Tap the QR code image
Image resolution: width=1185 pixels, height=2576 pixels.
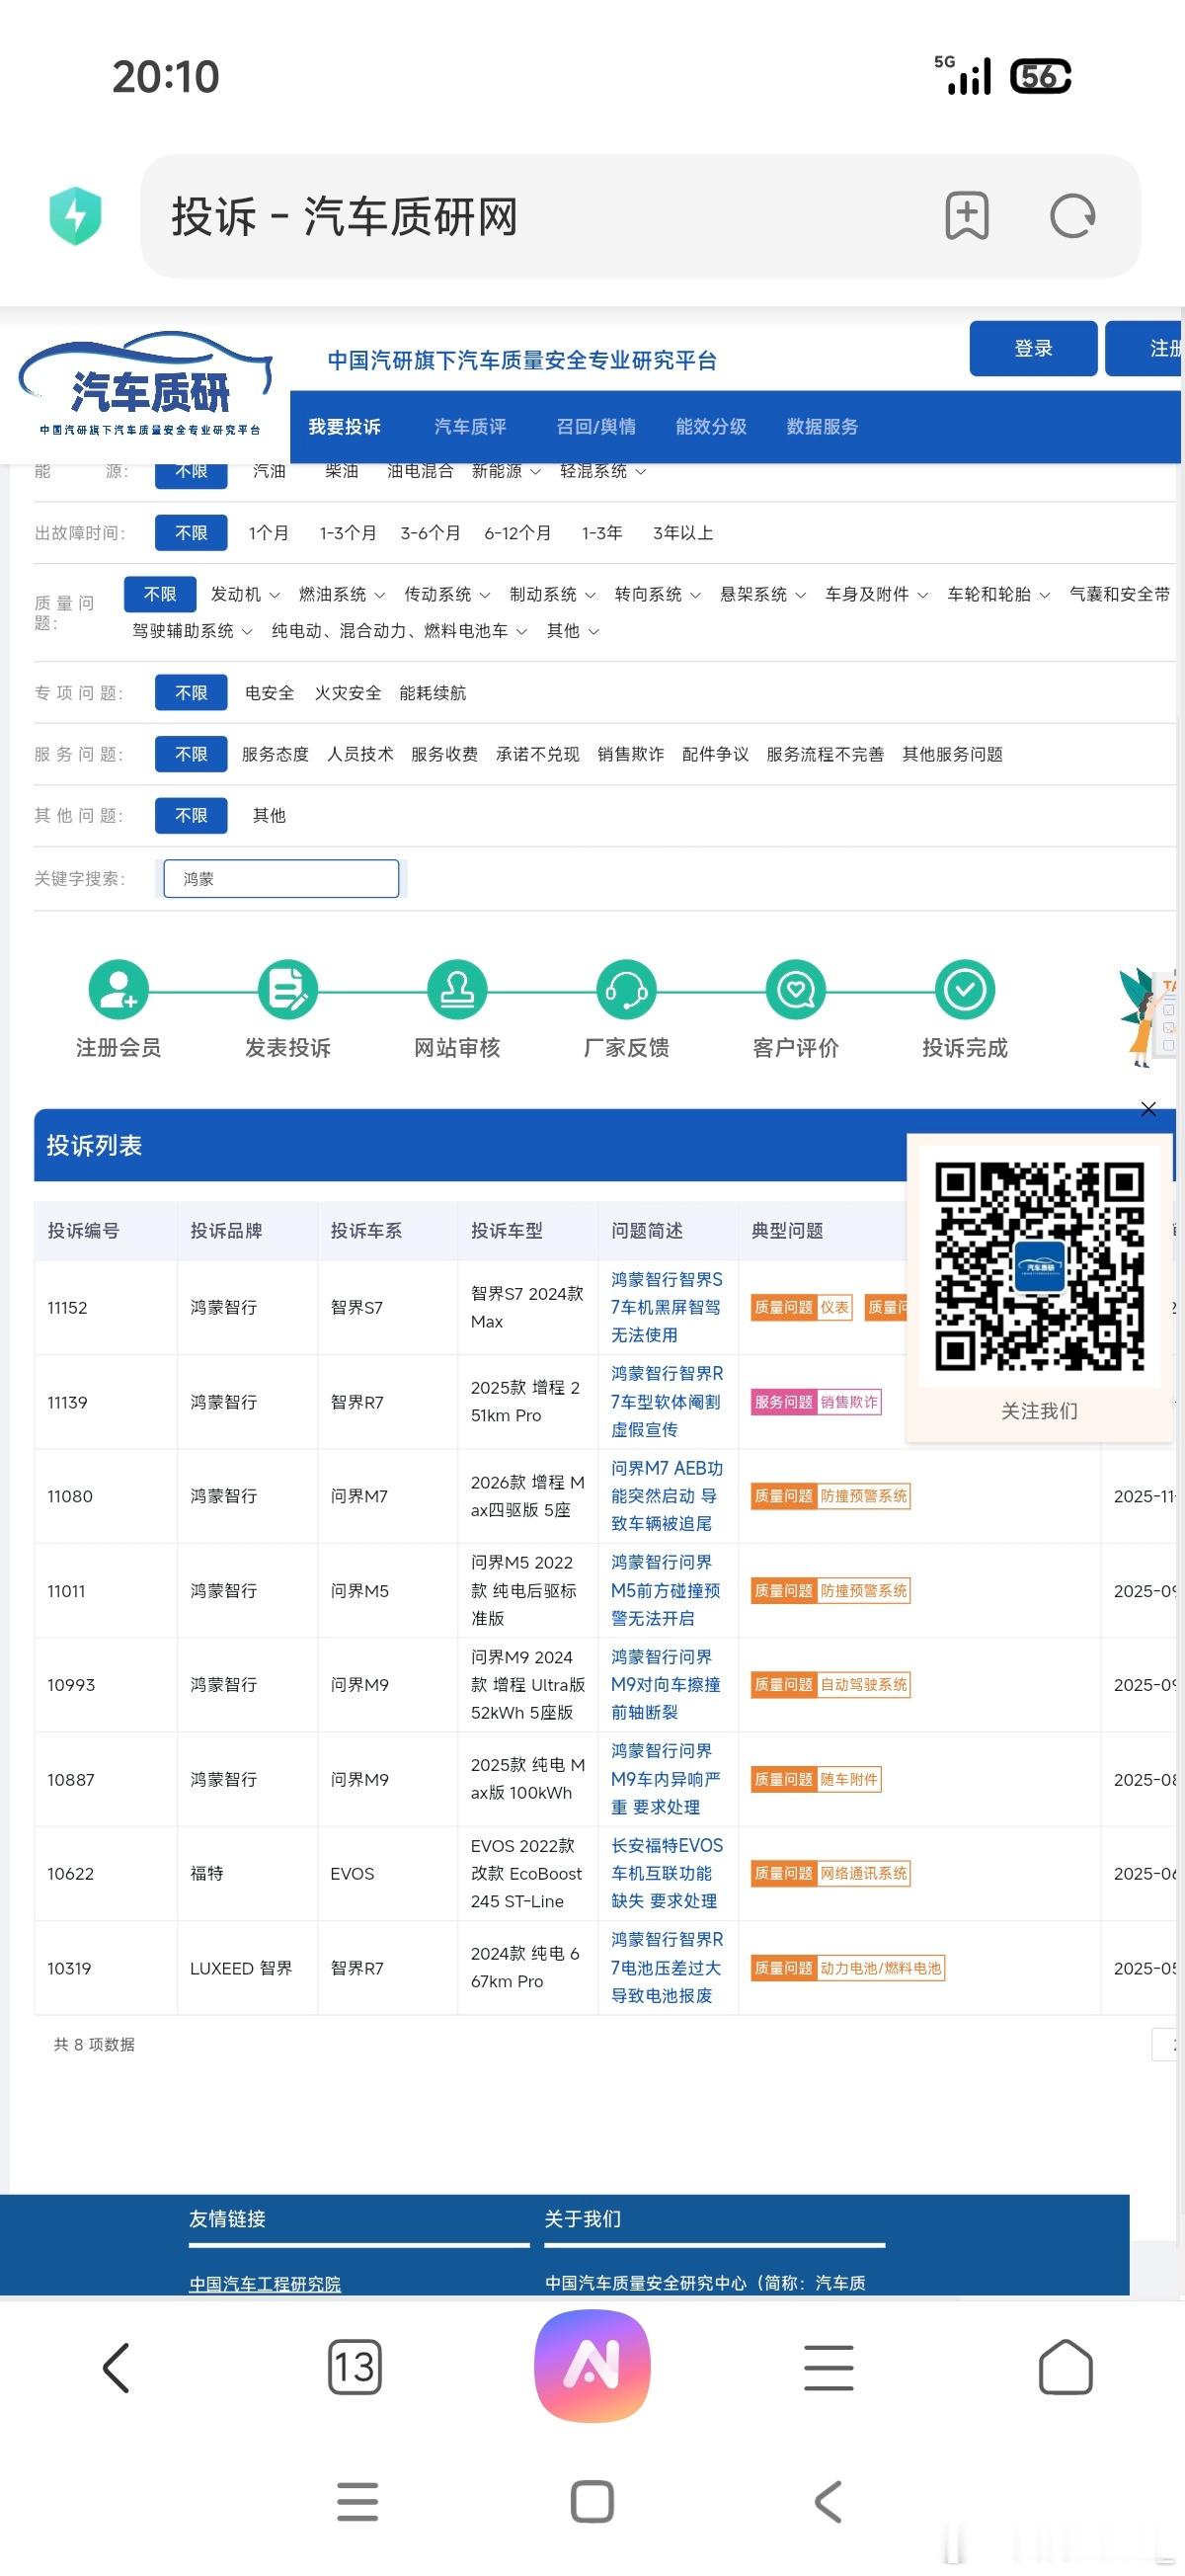point(1039,1266)
